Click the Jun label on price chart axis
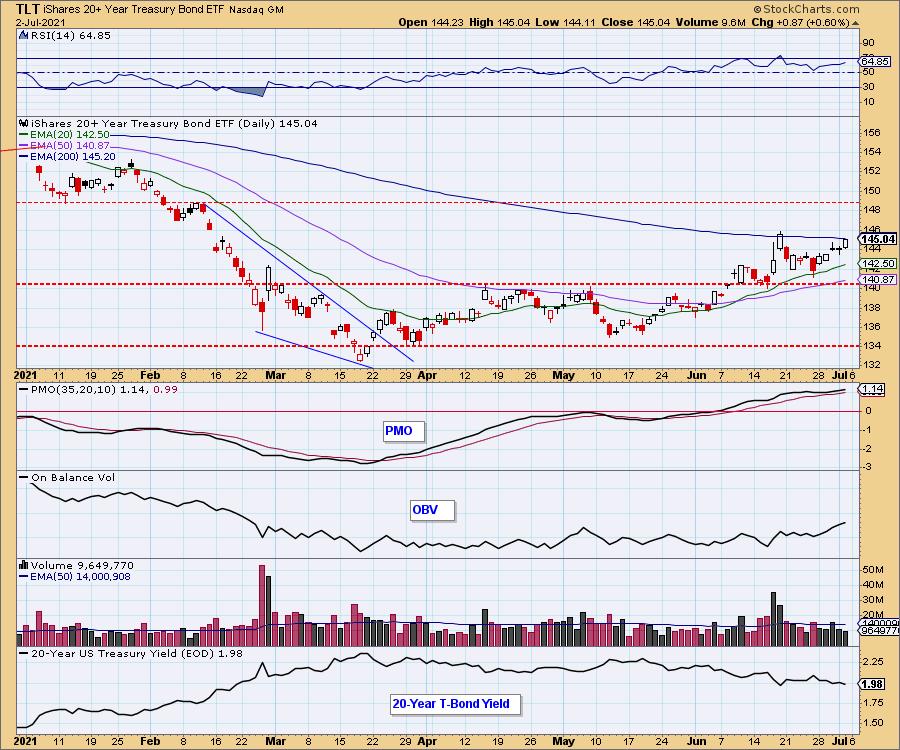The height and width of the screenshot is (750, 900). pyautogui.click(x=696, y=375)
